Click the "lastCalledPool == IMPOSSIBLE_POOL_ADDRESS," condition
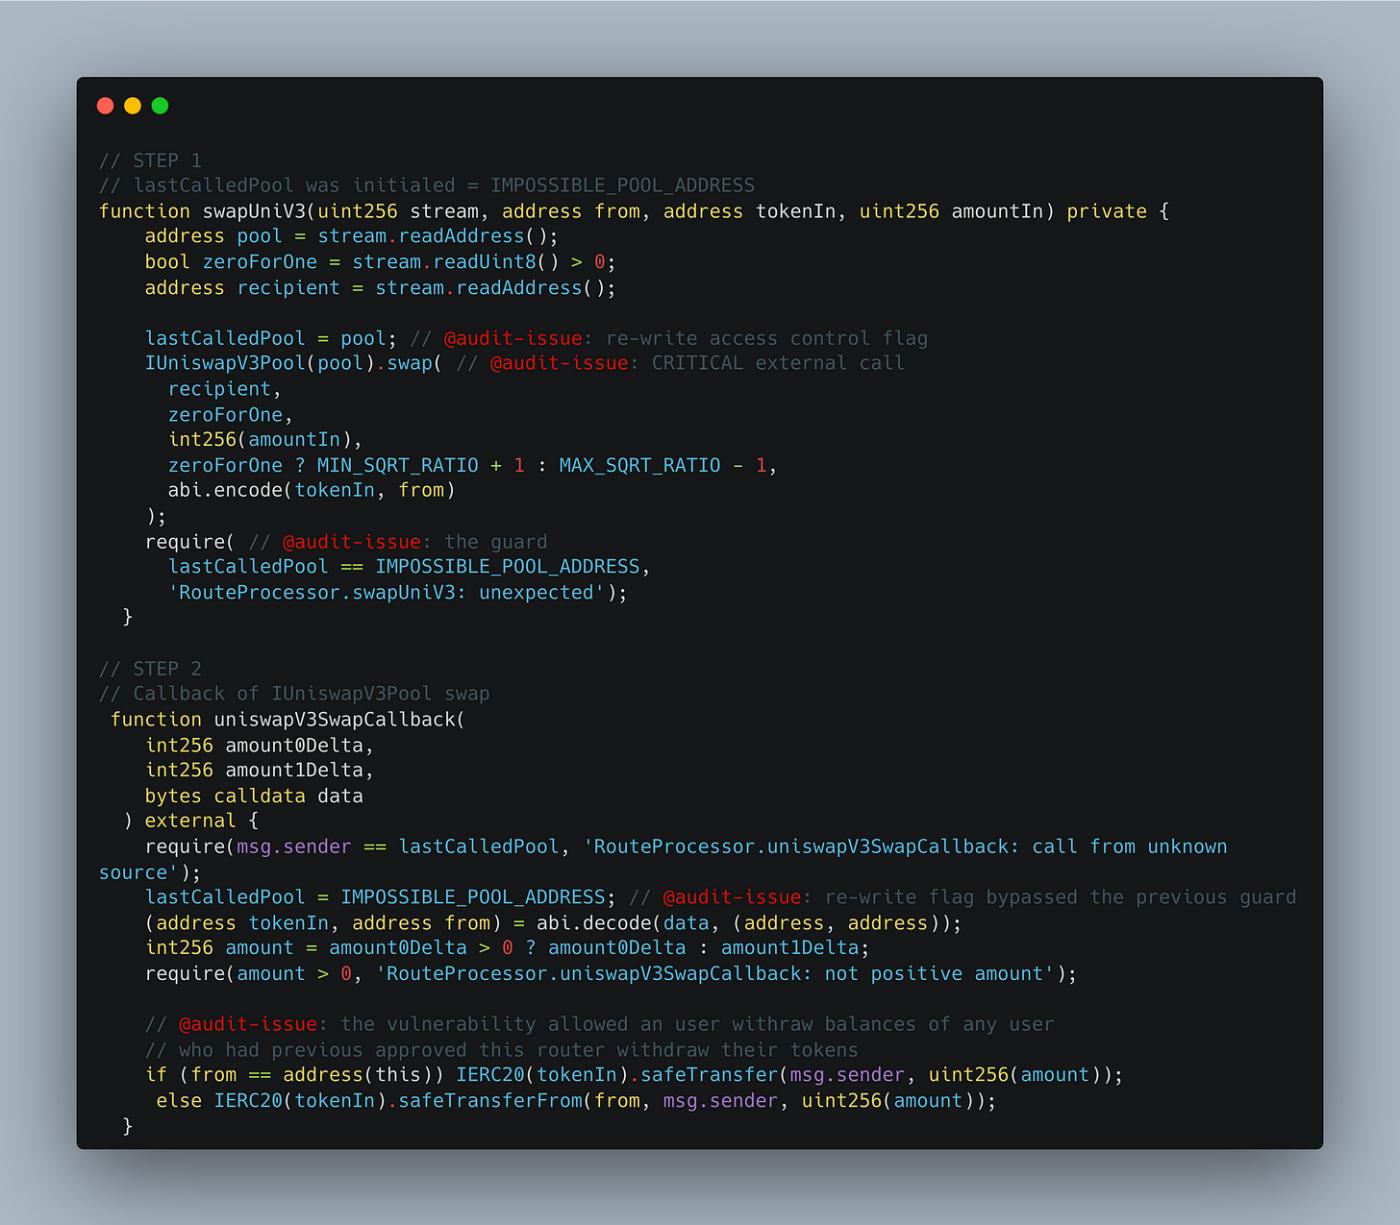Screen dimensions: 1400x1225 pyautogui.click(x=409, y=567)
